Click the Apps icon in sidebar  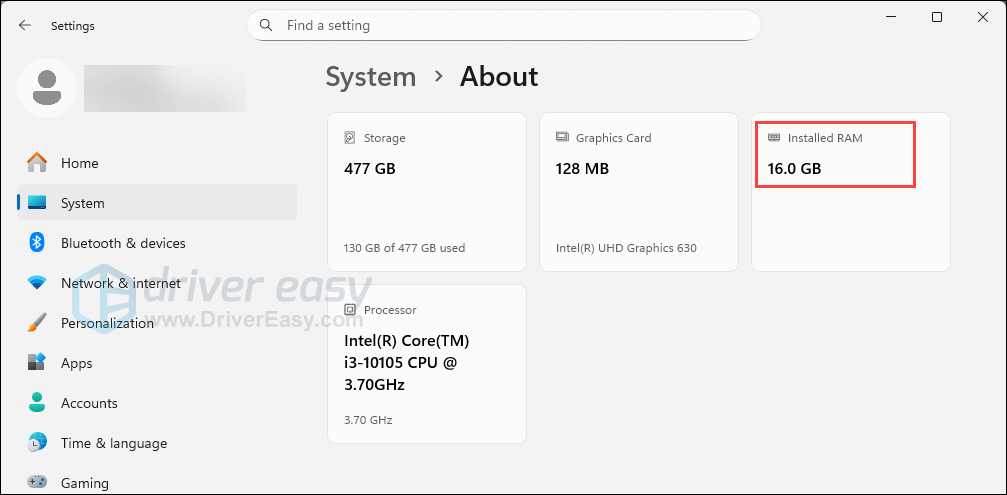point(37,363)
